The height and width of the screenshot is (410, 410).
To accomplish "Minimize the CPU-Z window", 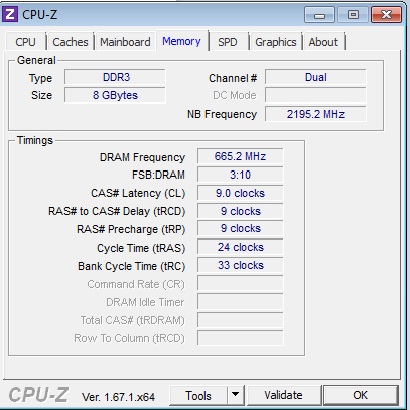I will (x=319, y=15).
